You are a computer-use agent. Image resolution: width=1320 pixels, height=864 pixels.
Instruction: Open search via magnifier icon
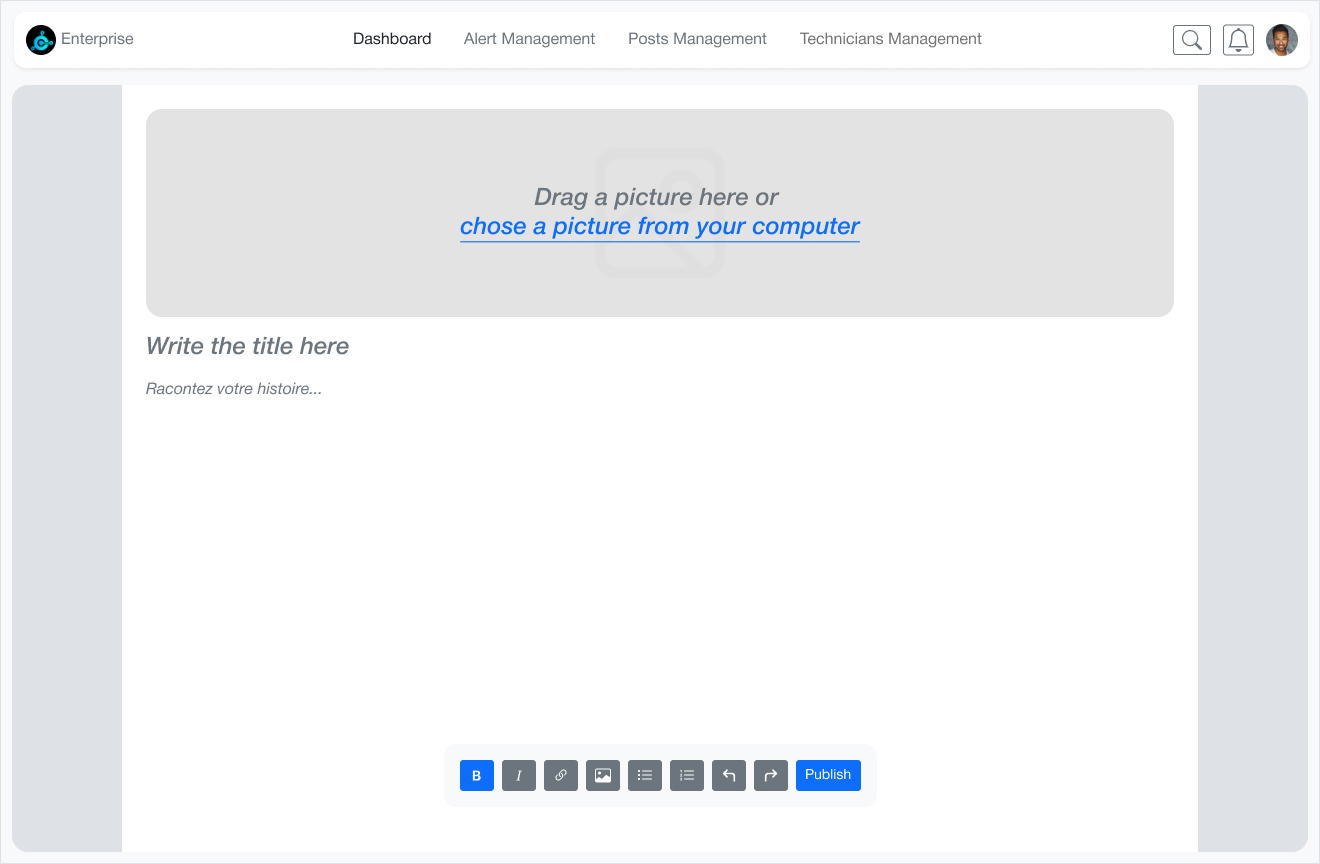pos(1192,40)
